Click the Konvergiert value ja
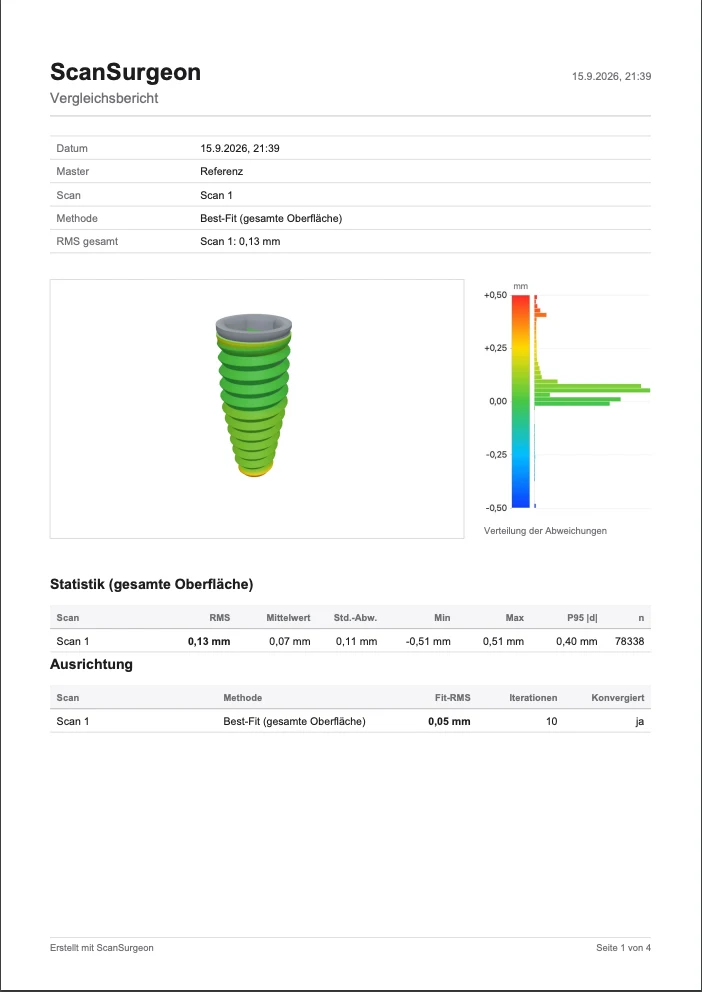Image resolution: width=702 pixels, height=992 pixels. tap(640, 722)
